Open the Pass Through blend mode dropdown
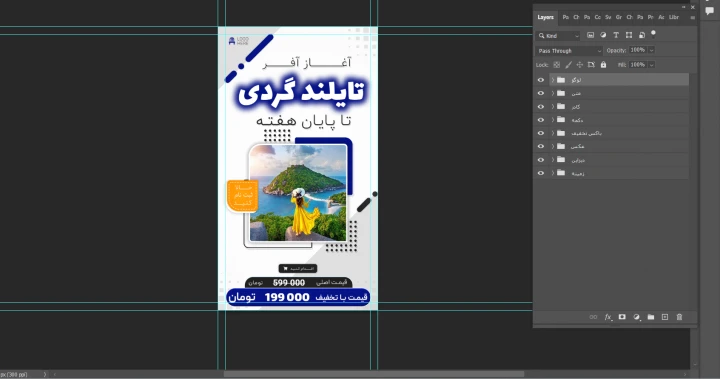 pos(569,51)
